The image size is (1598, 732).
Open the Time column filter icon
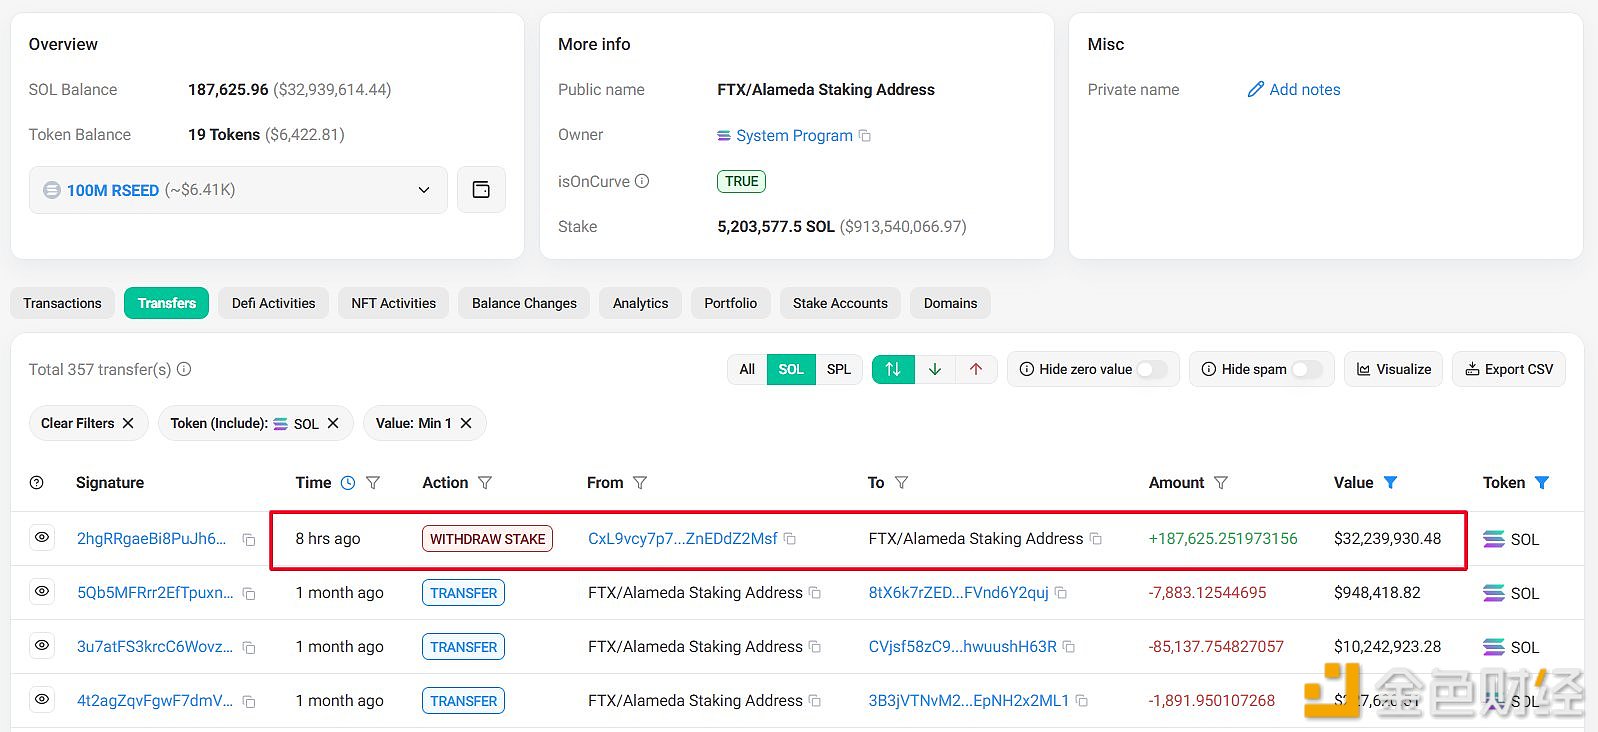pyautogui.click(x=373, y=483)
